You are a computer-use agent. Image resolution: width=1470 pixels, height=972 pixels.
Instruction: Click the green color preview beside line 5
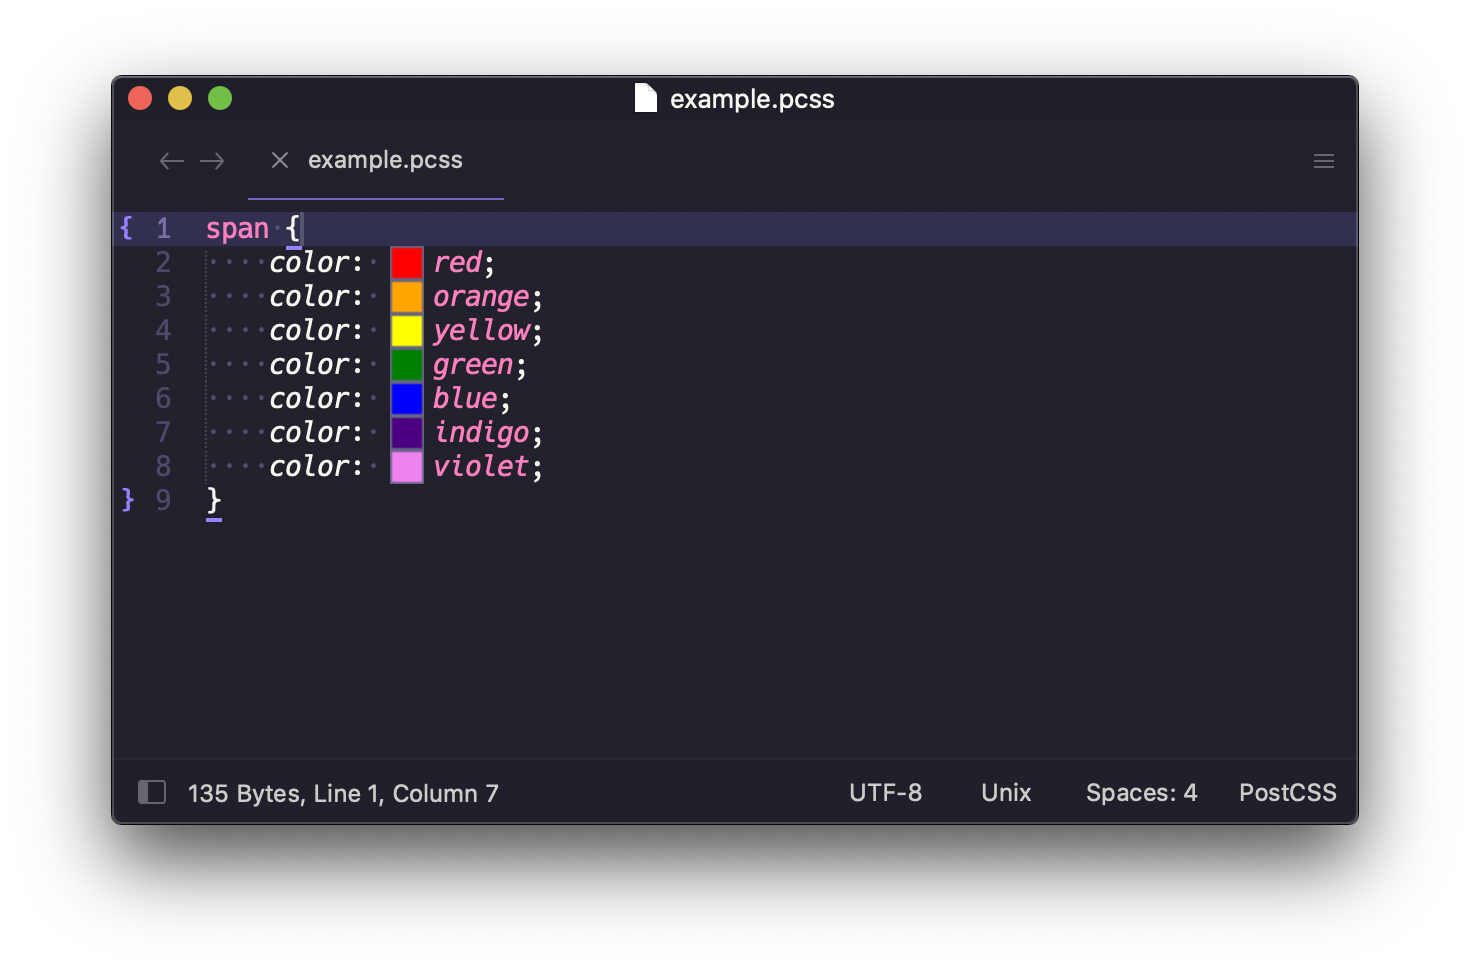click(x=407, y=364)
